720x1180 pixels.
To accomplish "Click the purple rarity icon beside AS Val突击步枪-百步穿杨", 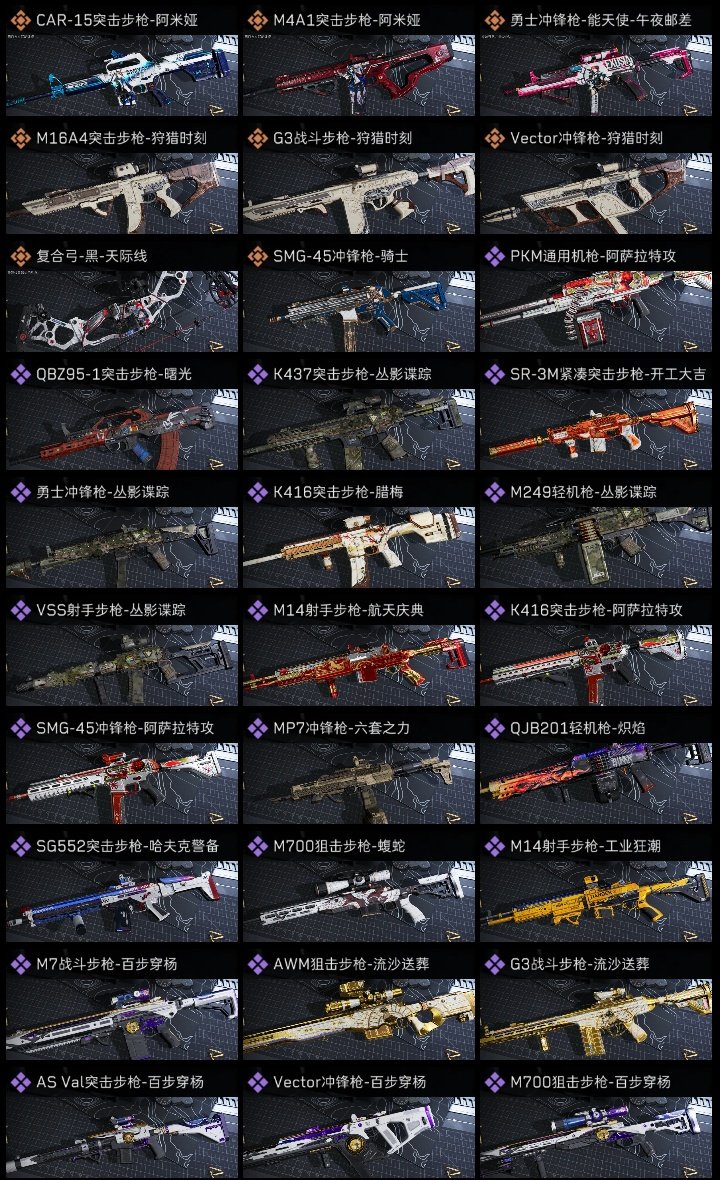I will point(20,1082).
